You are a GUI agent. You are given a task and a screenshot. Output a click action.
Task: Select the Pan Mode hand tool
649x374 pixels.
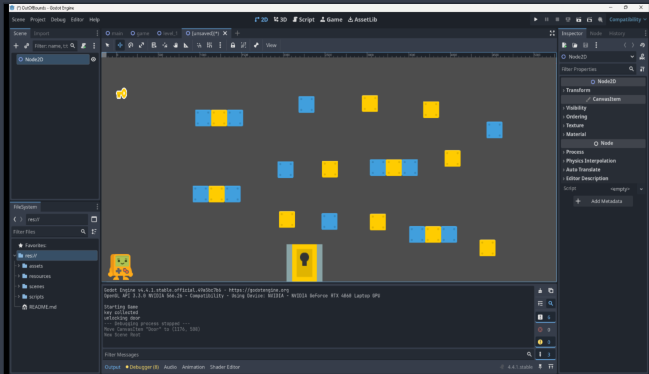point(175,45)
